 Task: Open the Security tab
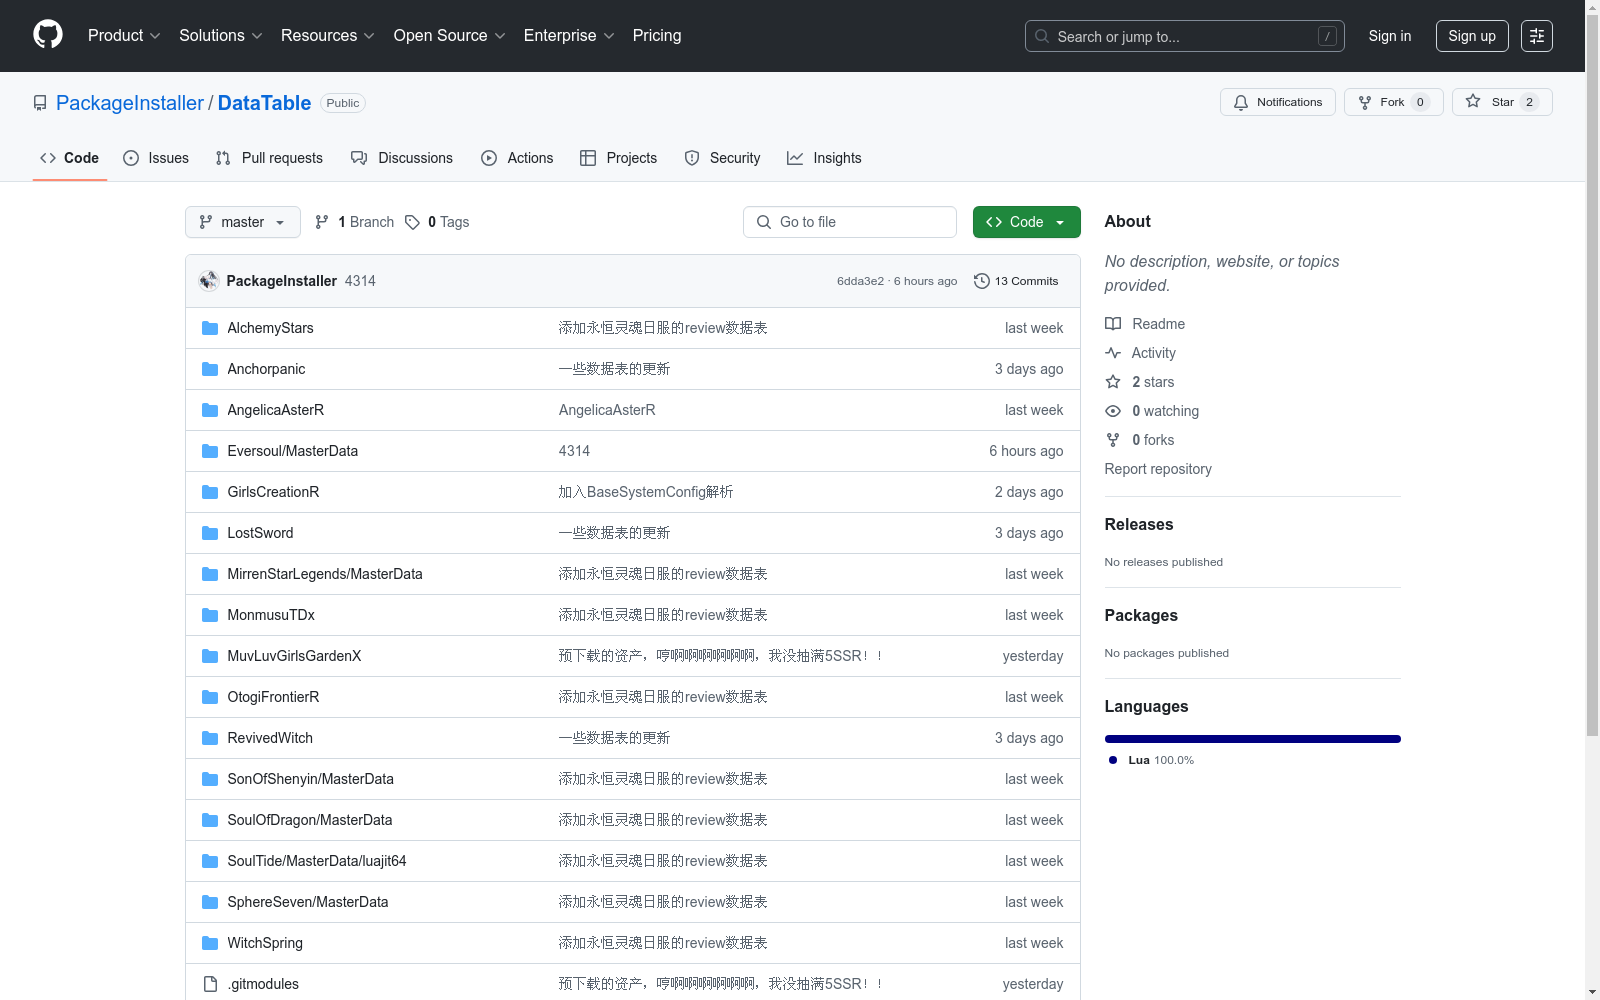click(722, 158)
